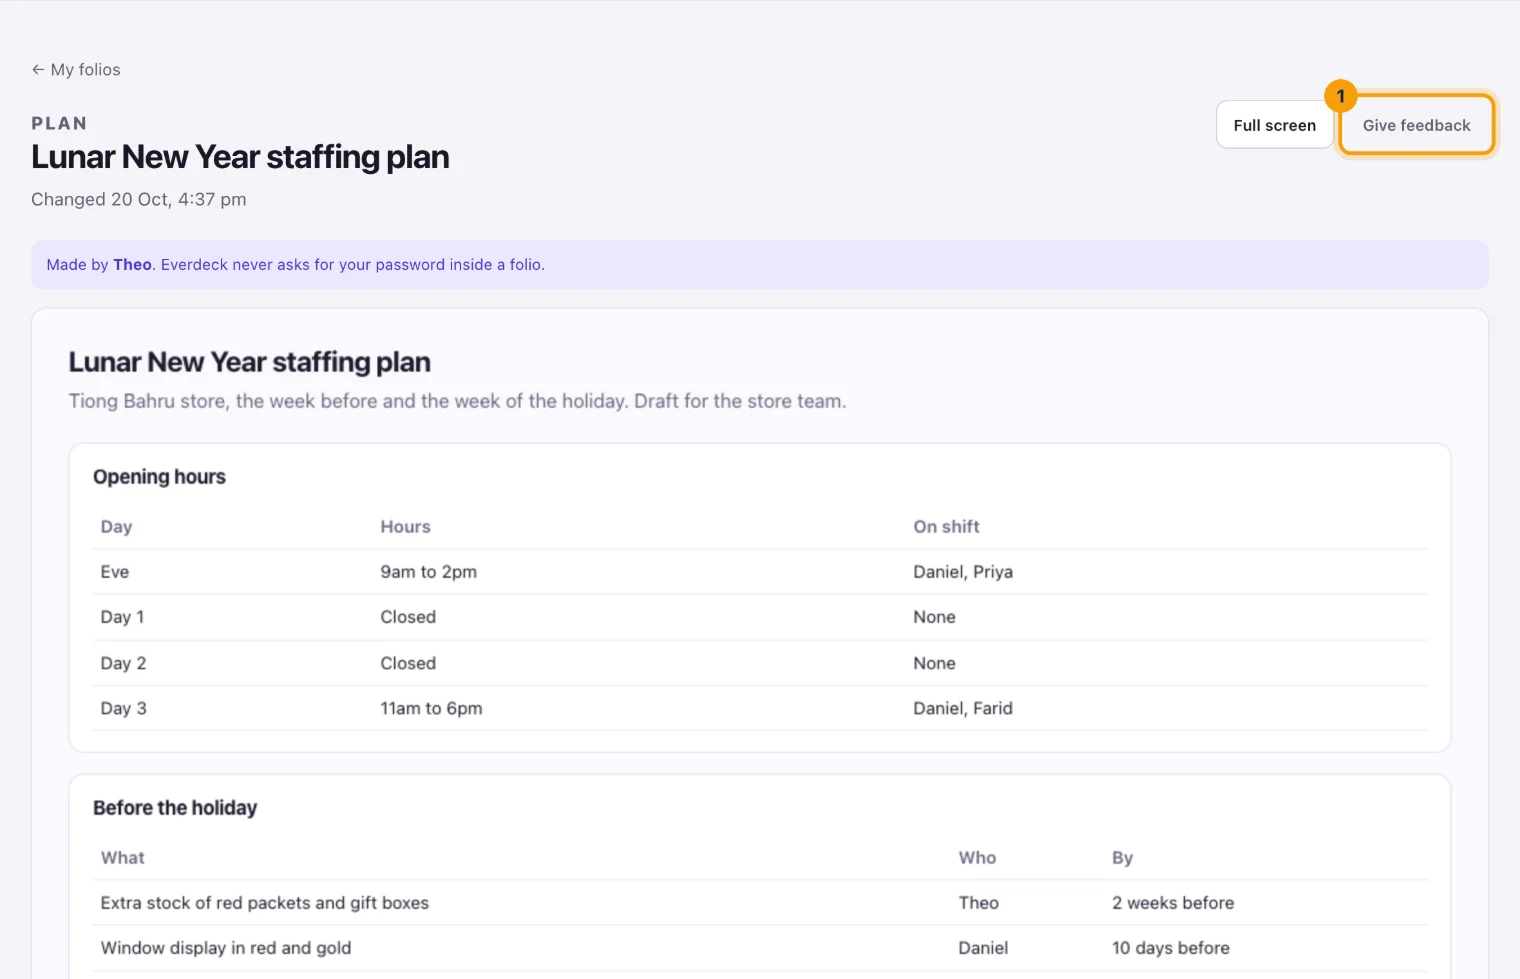Click the Give feedback button

pos(1416,125)
